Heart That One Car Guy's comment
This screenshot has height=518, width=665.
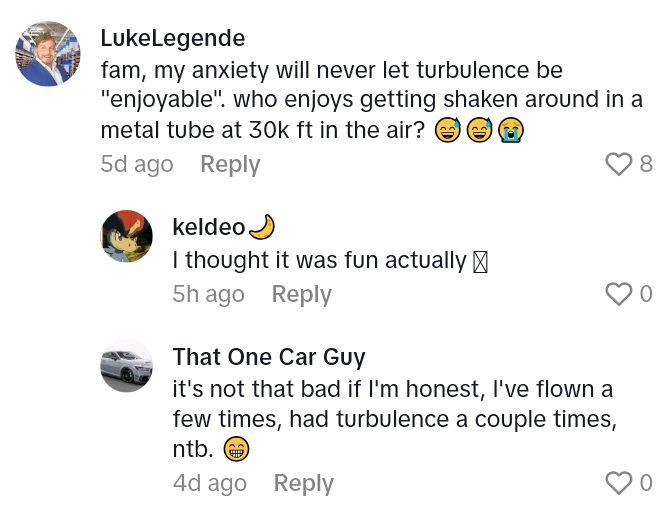[620, 483]
